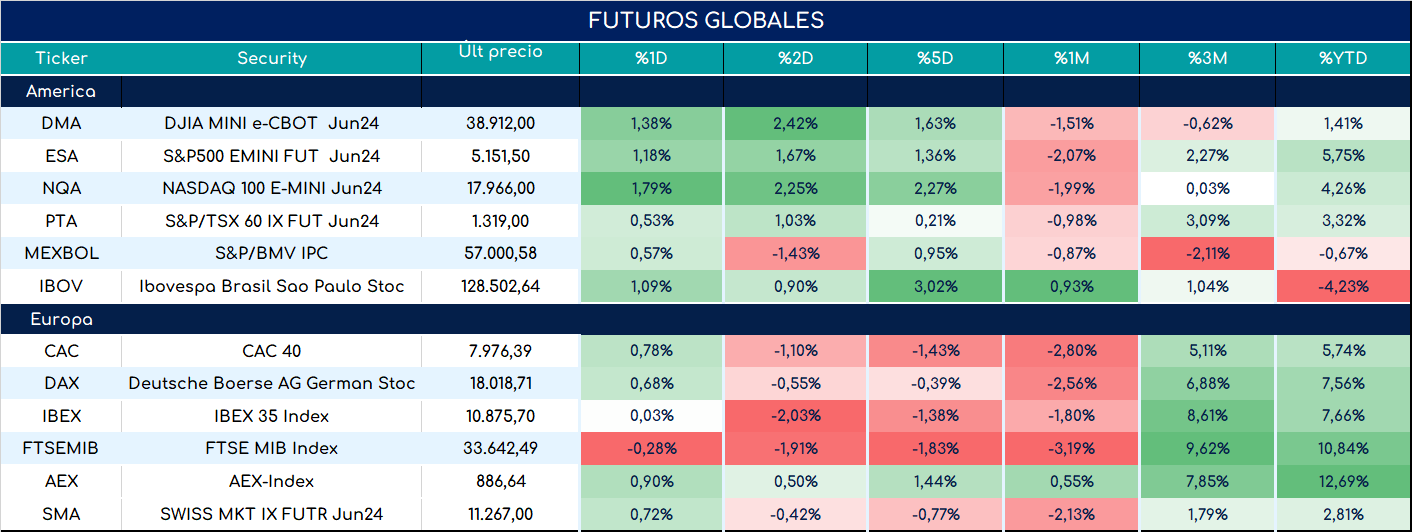Select the NASDAQ 100 E-MINI Jun24 cell
The height and width of the screenshot is (532, 1412).
(272, 188)
